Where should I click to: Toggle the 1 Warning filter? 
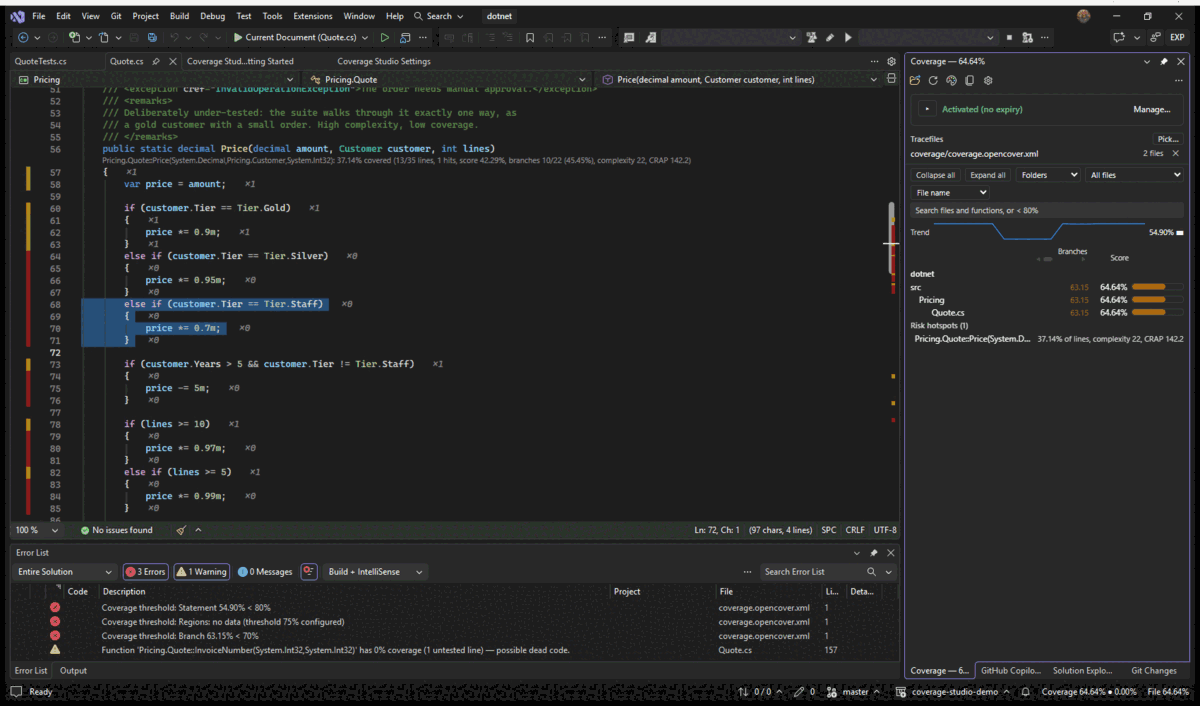point(202,572)
